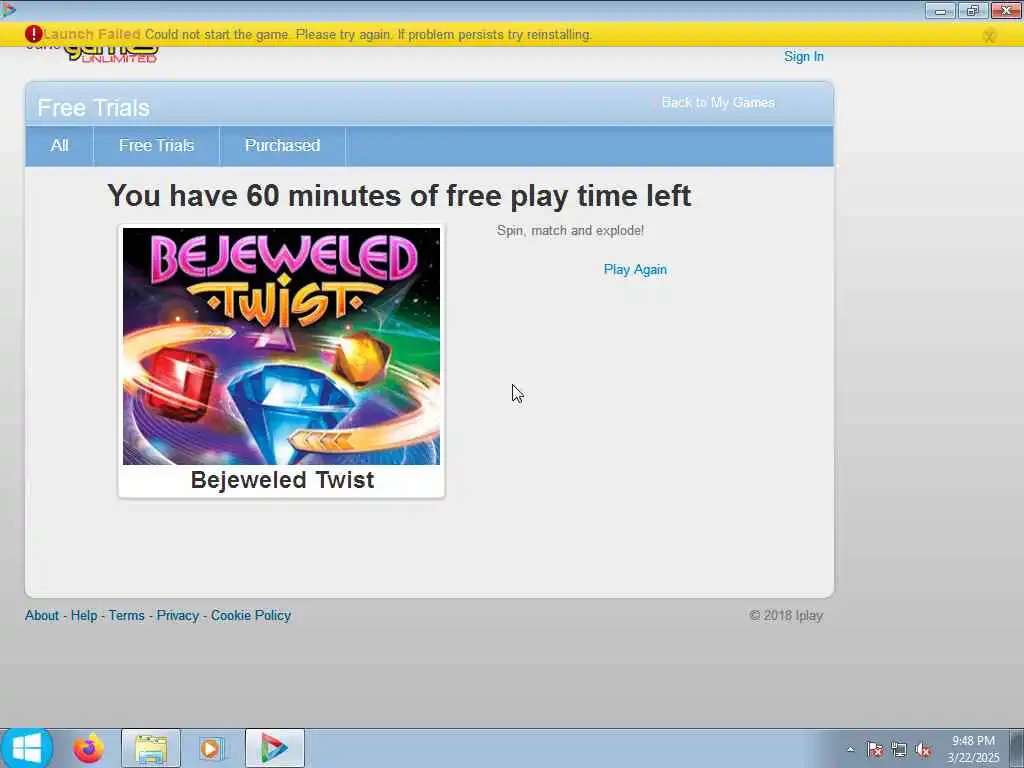Viewport: 1024px width, 768px height.
Task: Click the Free Trials panel heading
Action: pos(93,108)
